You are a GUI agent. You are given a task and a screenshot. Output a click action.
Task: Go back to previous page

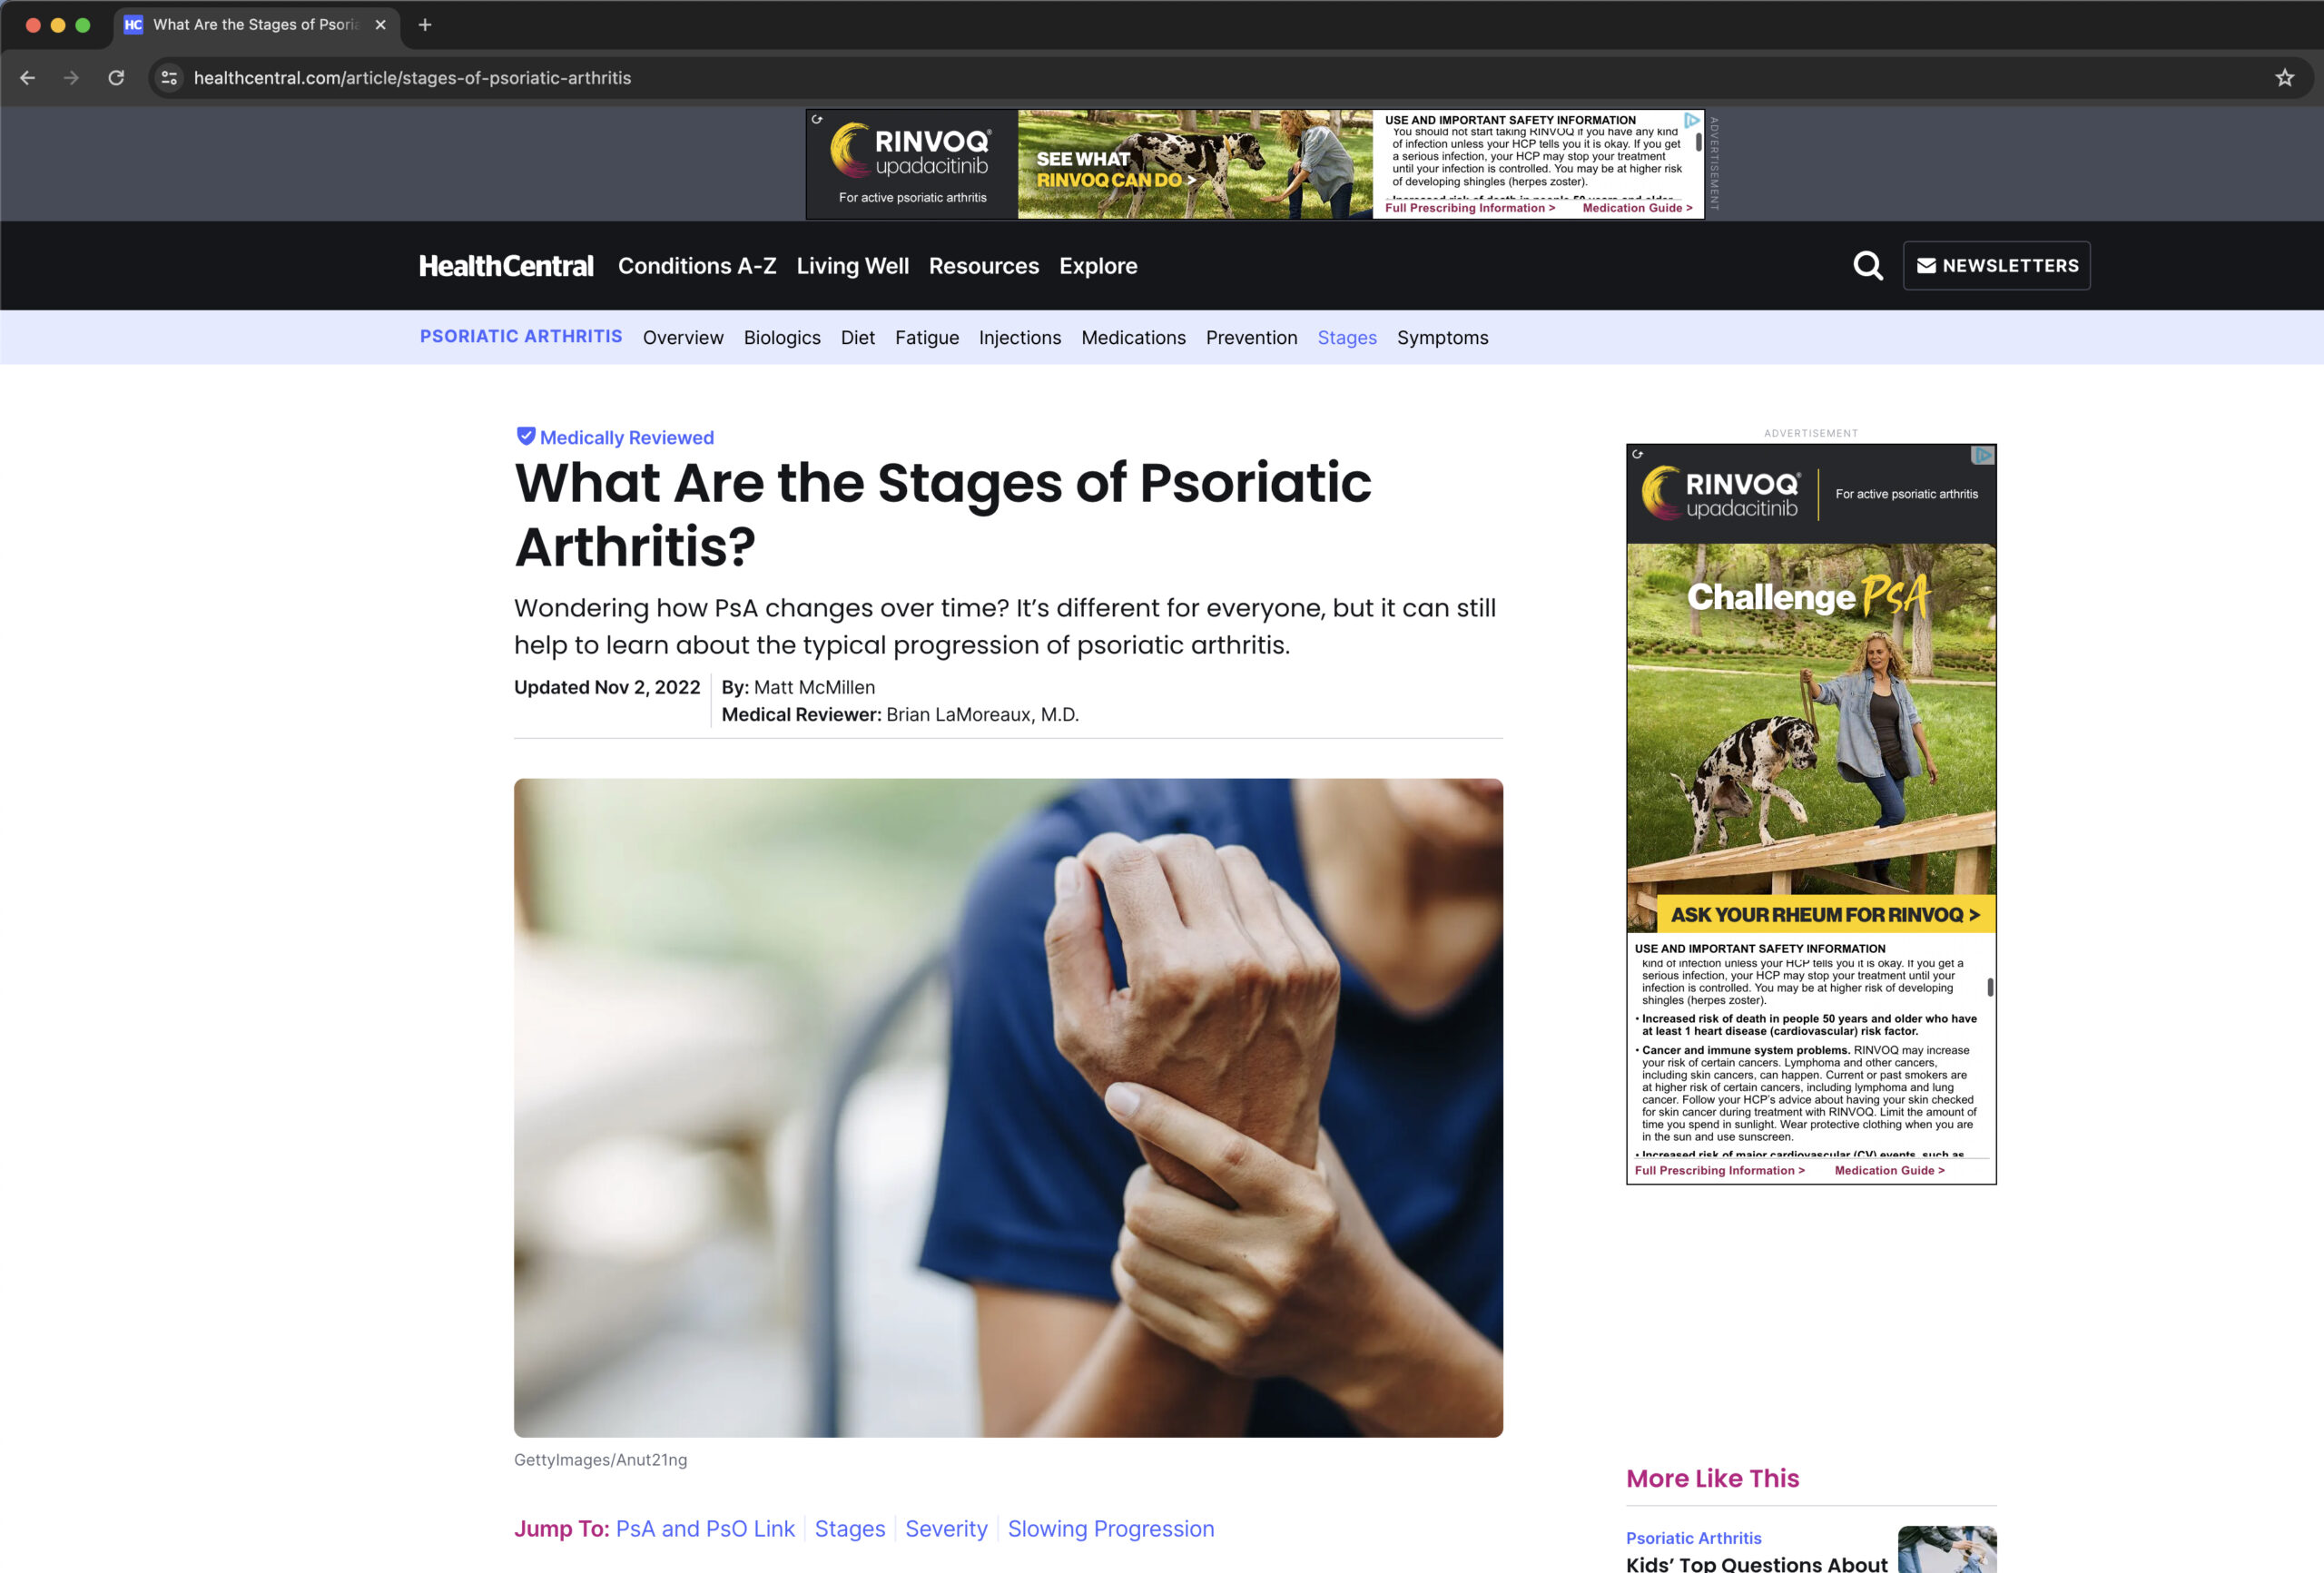click(27, 78)
